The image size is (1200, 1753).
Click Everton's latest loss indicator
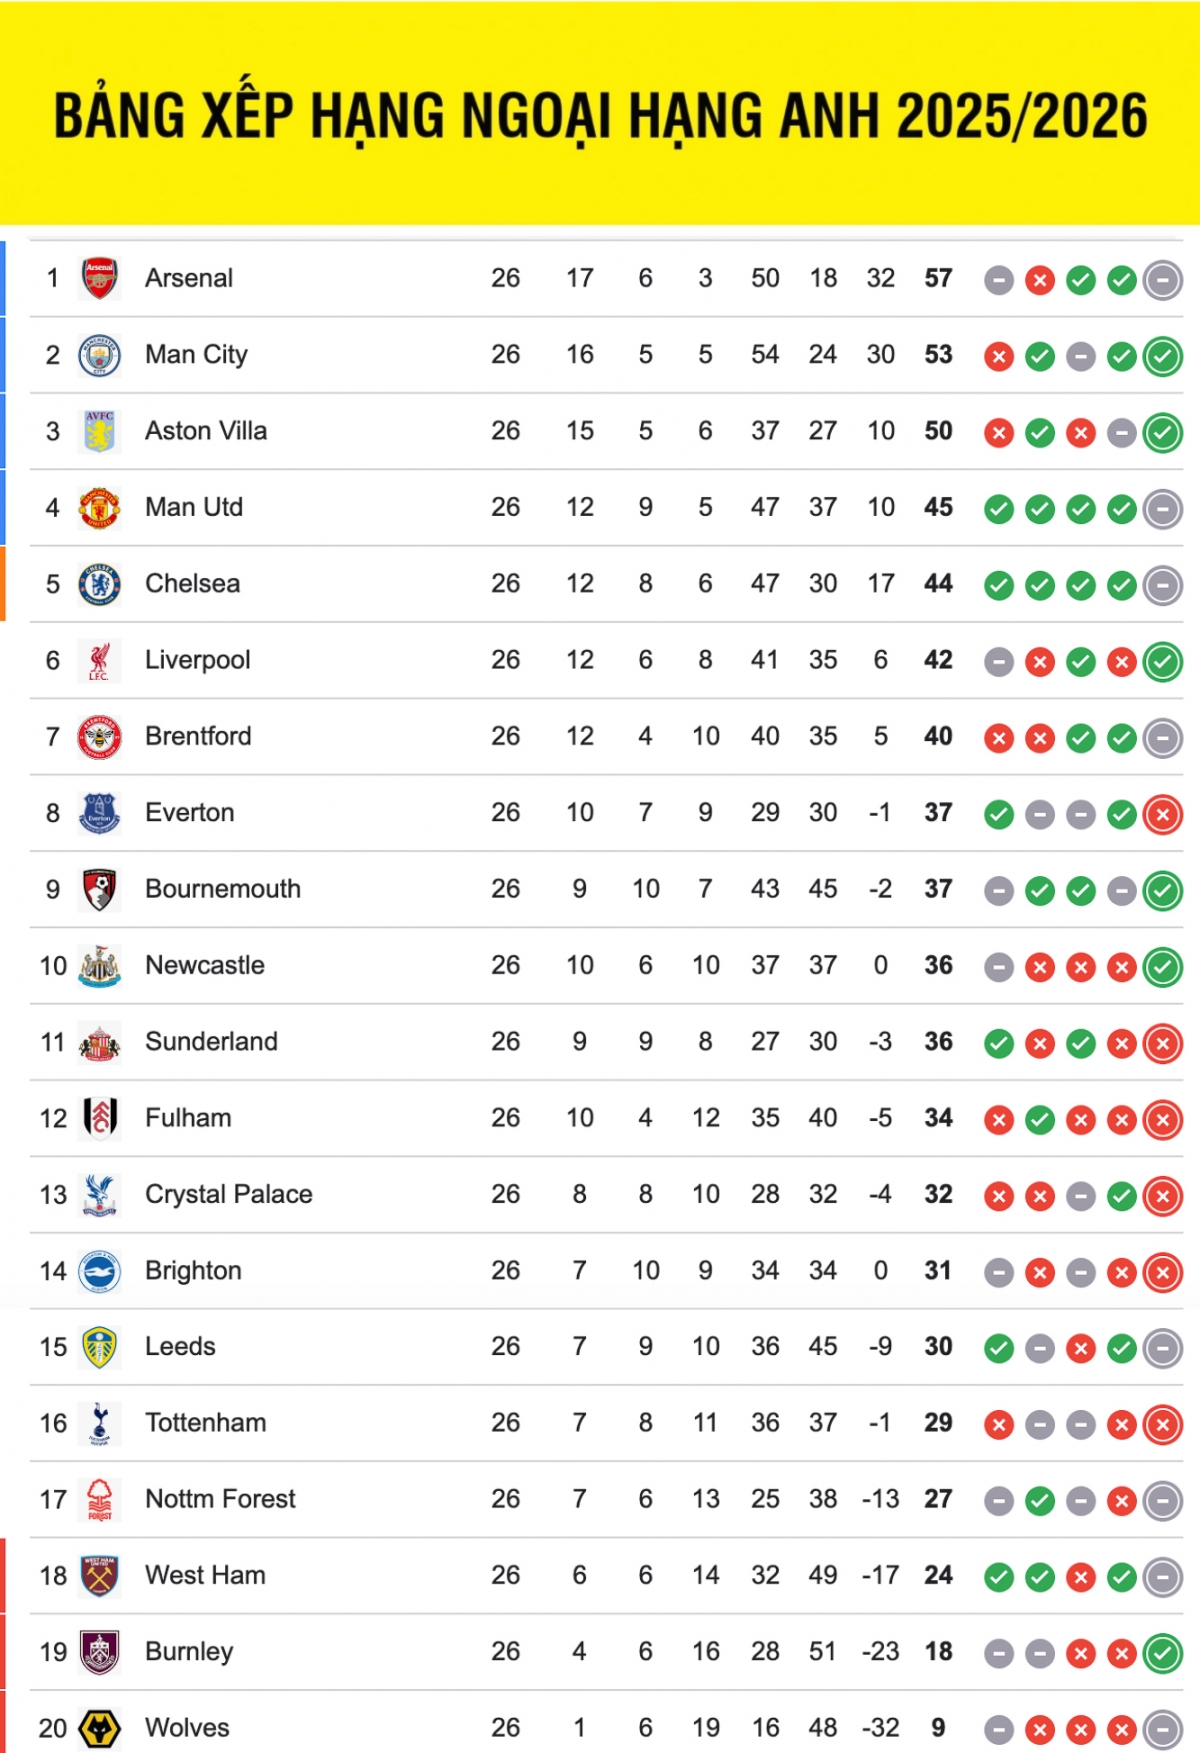1163,815
